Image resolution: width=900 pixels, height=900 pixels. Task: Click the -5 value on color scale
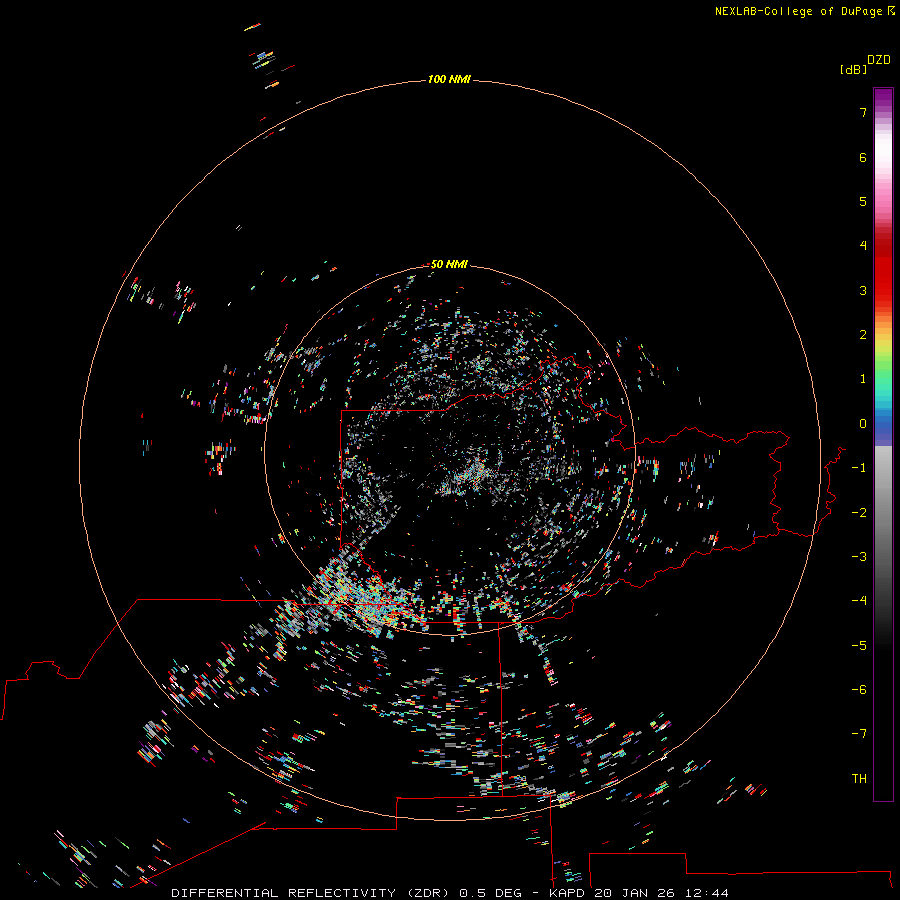pyautogui.click(x=859, y=646)
